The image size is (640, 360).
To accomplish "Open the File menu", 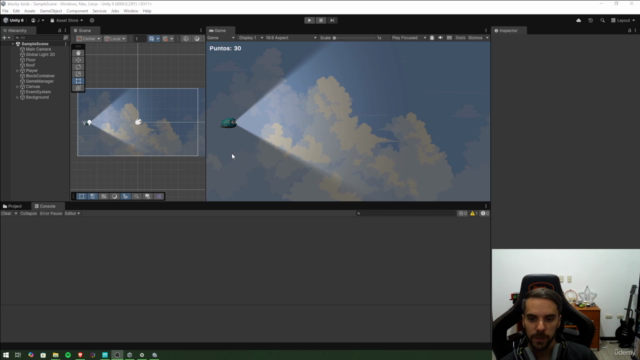I will pyautogui.click(x=5, y=11).
